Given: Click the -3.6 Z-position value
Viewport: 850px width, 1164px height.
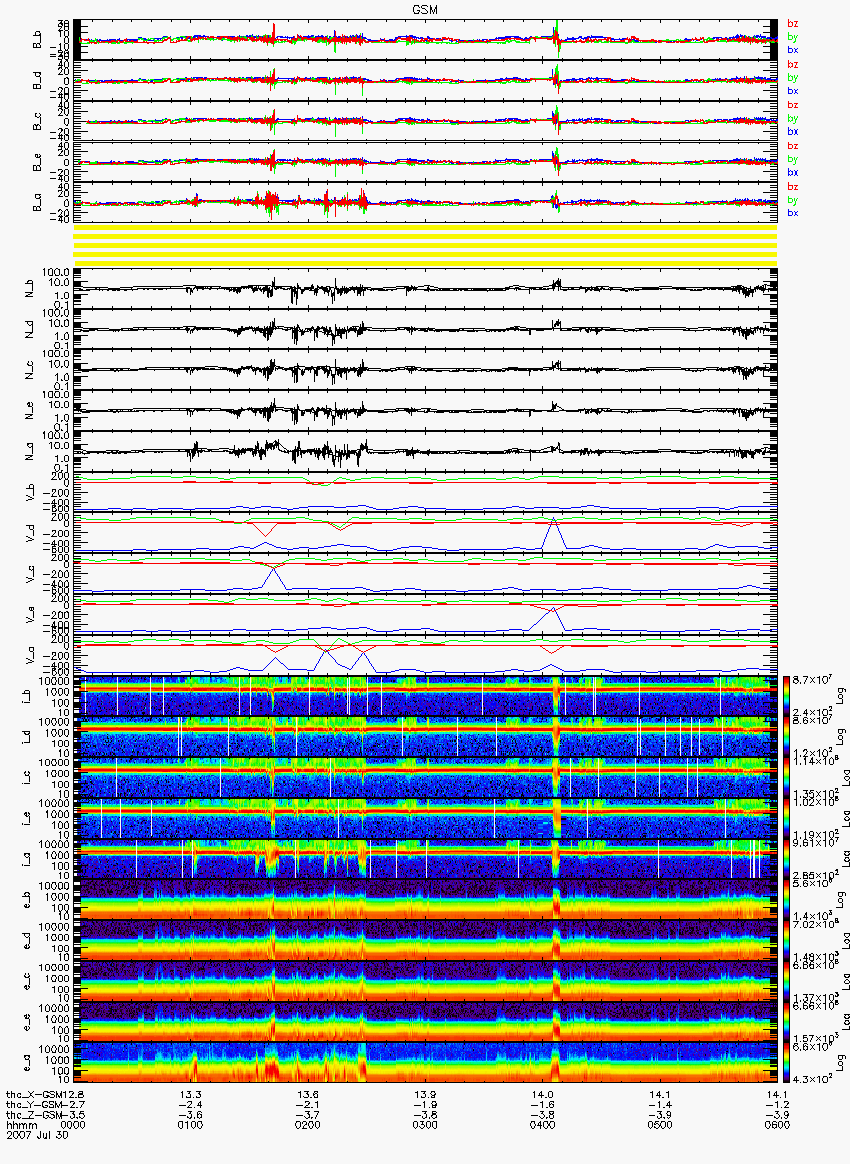Looking at the screenshot, I should point(190,1115).
